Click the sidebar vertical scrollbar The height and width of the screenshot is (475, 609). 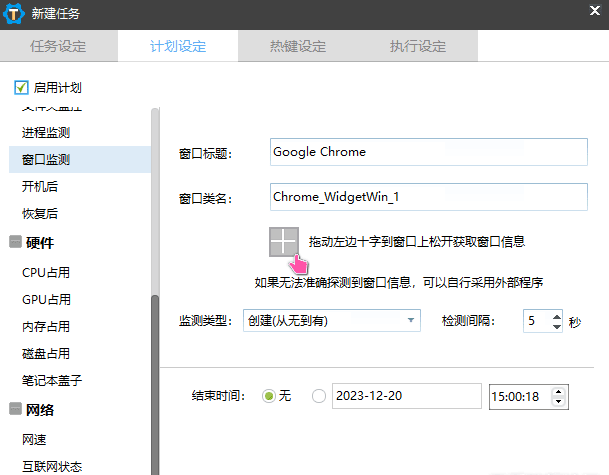155,380
